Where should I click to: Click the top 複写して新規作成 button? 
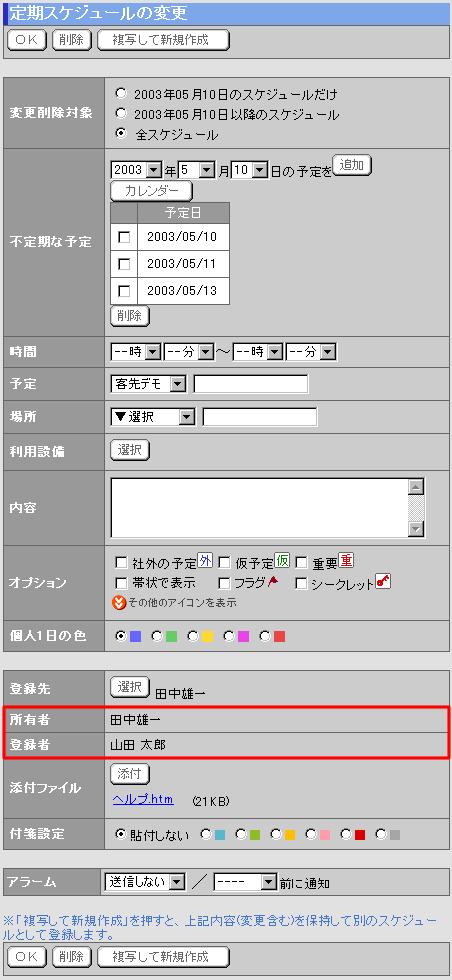click(164, 40)
